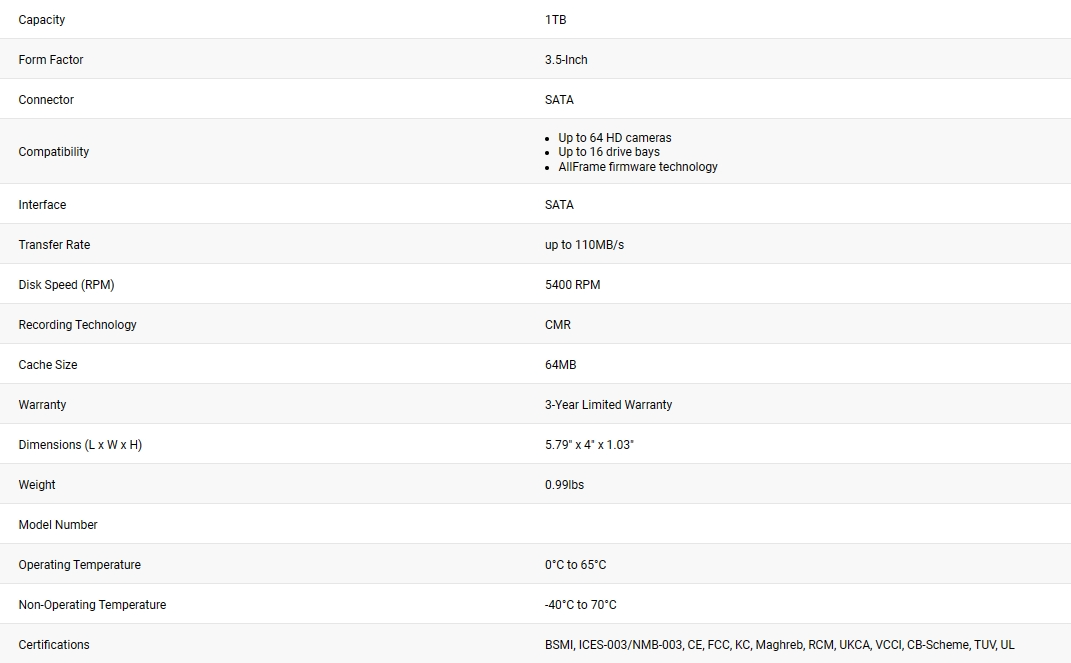Click the Connector row label
The height and width of the screenshot is (663, 1071).
(x=46, y=100)
